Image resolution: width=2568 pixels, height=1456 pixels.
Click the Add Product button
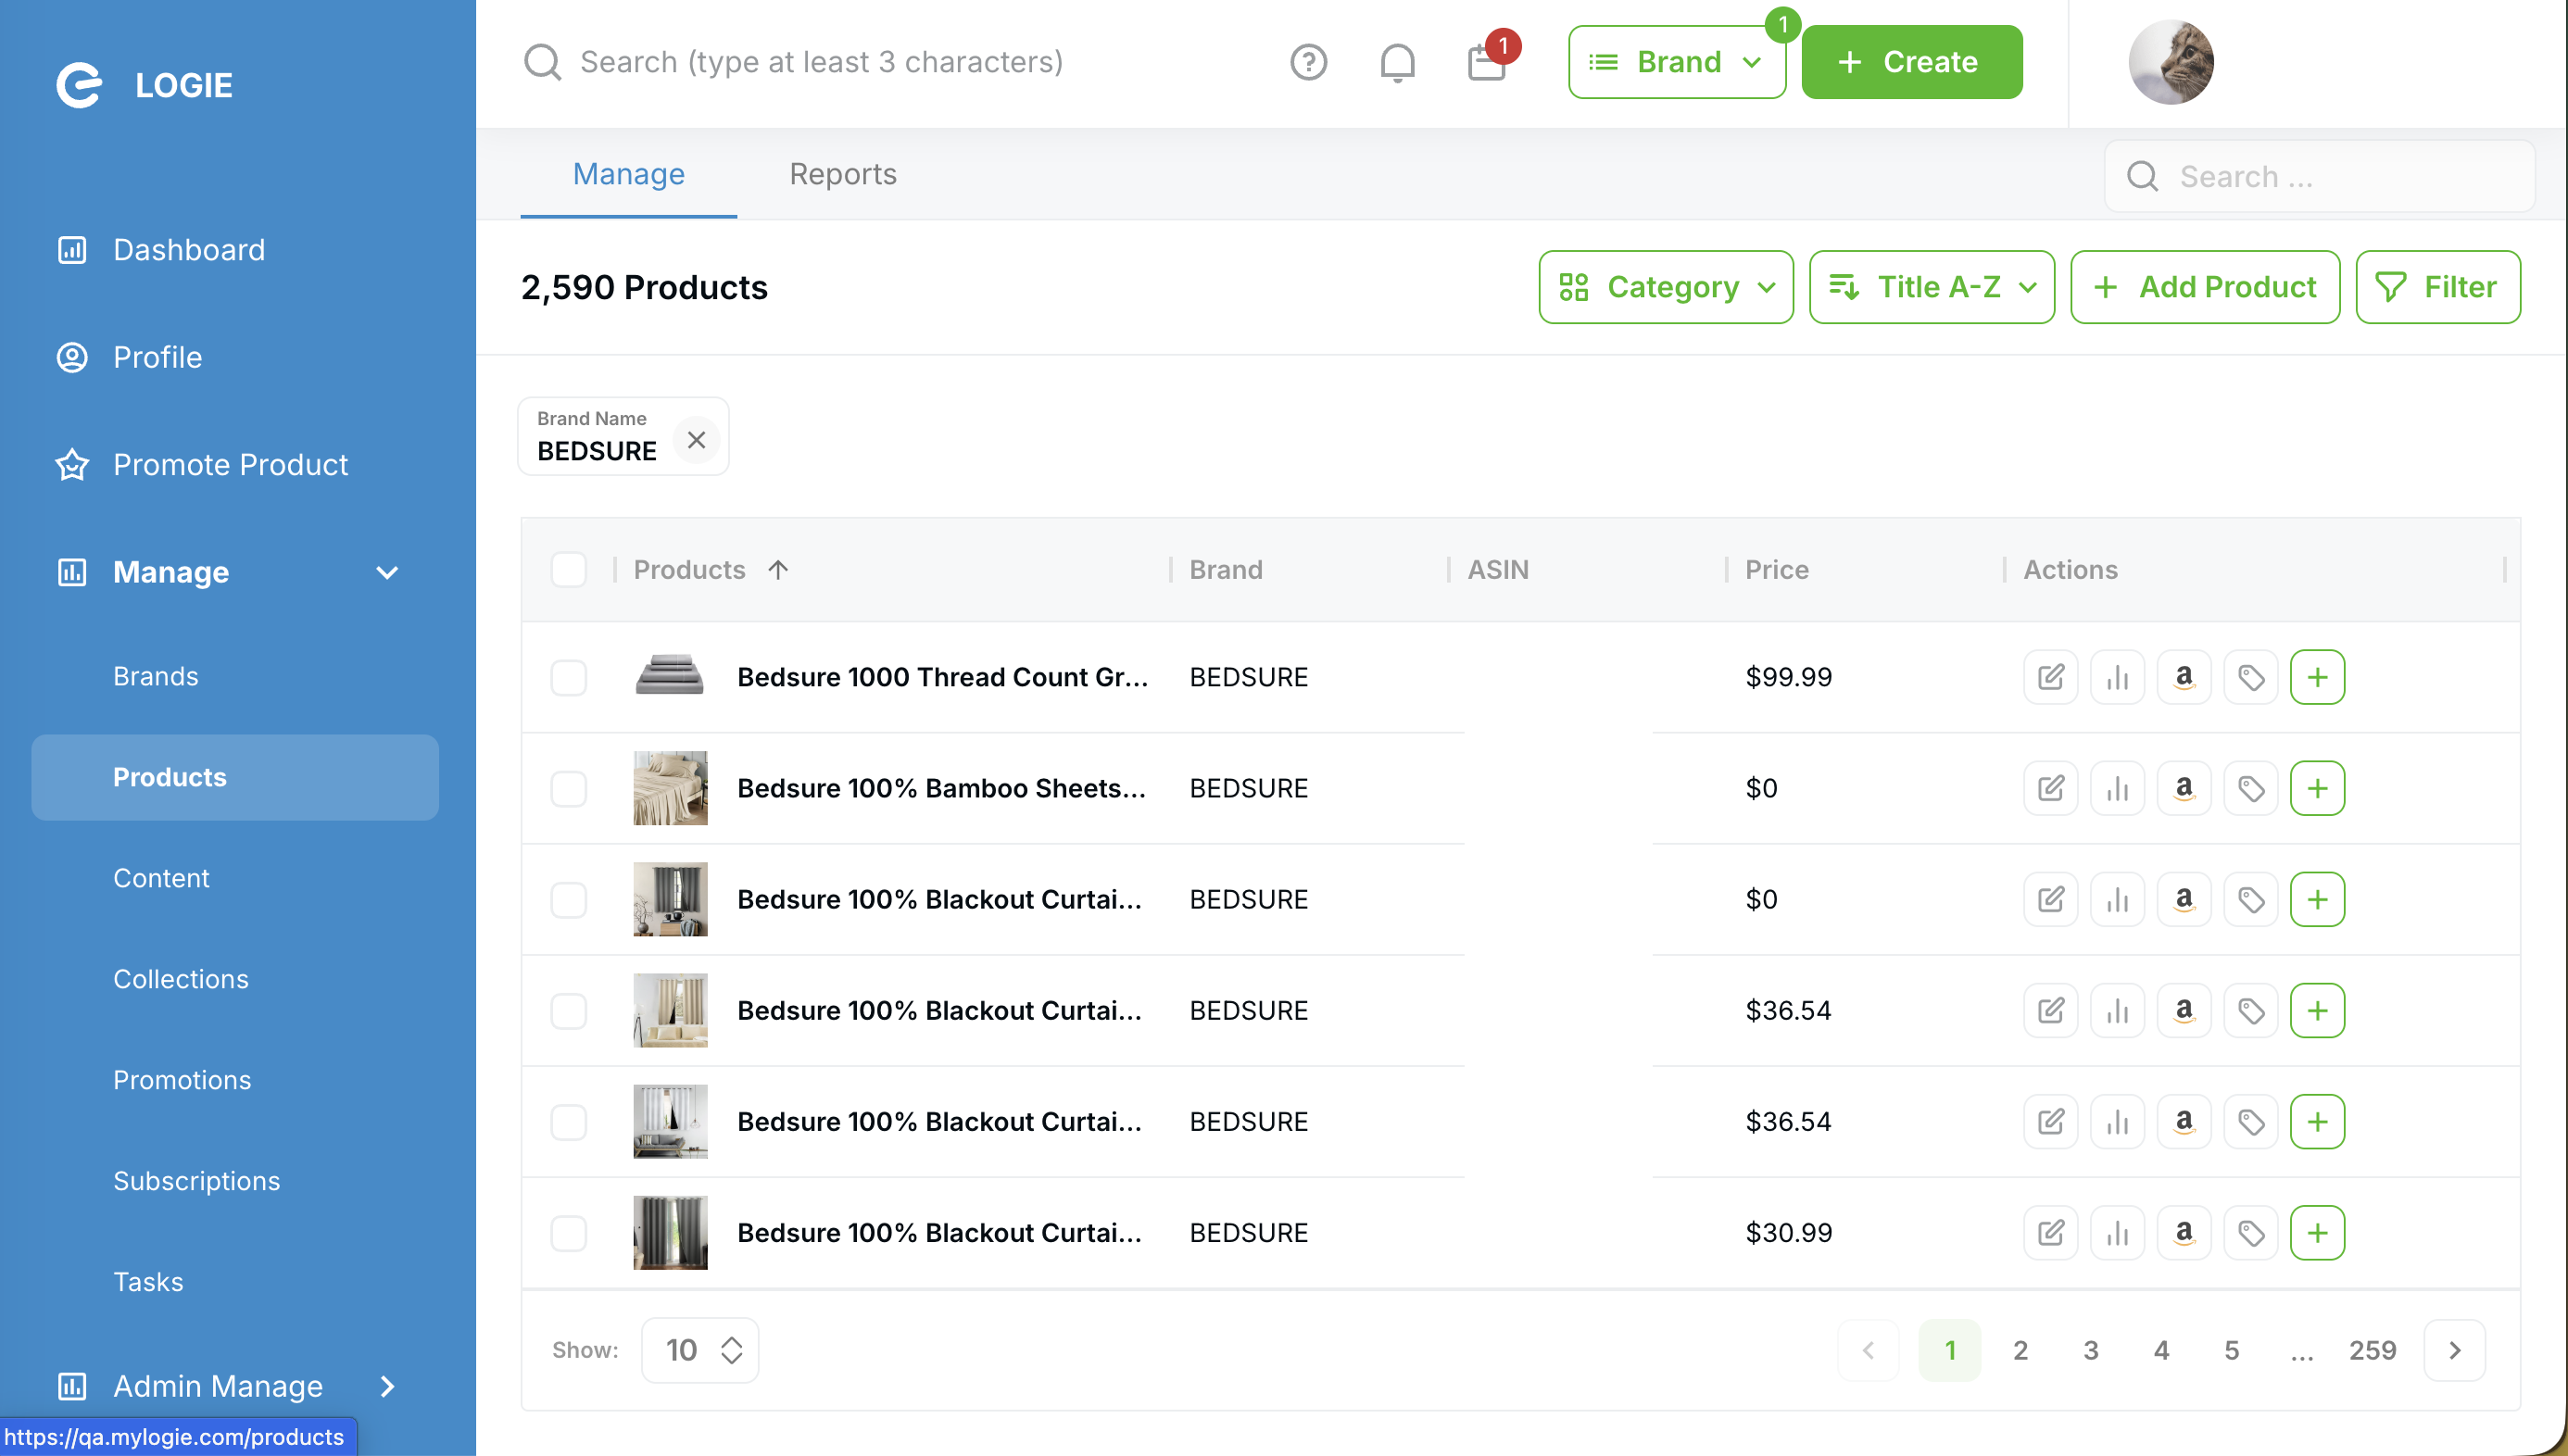(2205, 287)
